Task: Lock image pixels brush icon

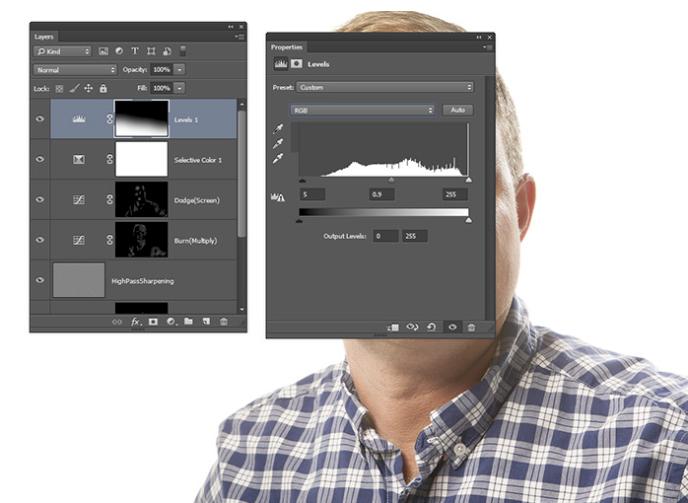Action: (x=75, y=88)
